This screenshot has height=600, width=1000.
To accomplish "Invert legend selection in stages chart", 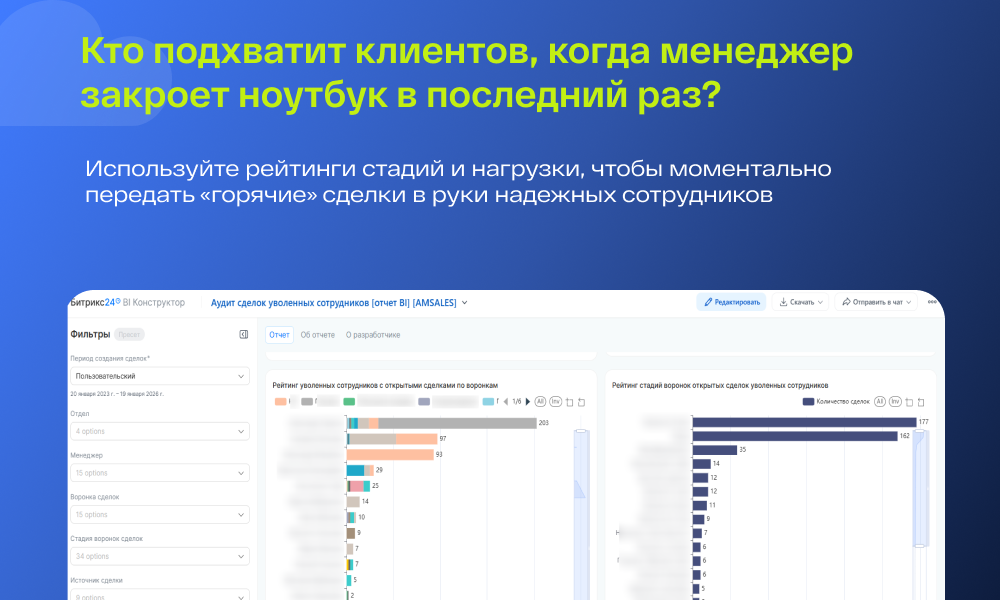I will pos(895,401).
